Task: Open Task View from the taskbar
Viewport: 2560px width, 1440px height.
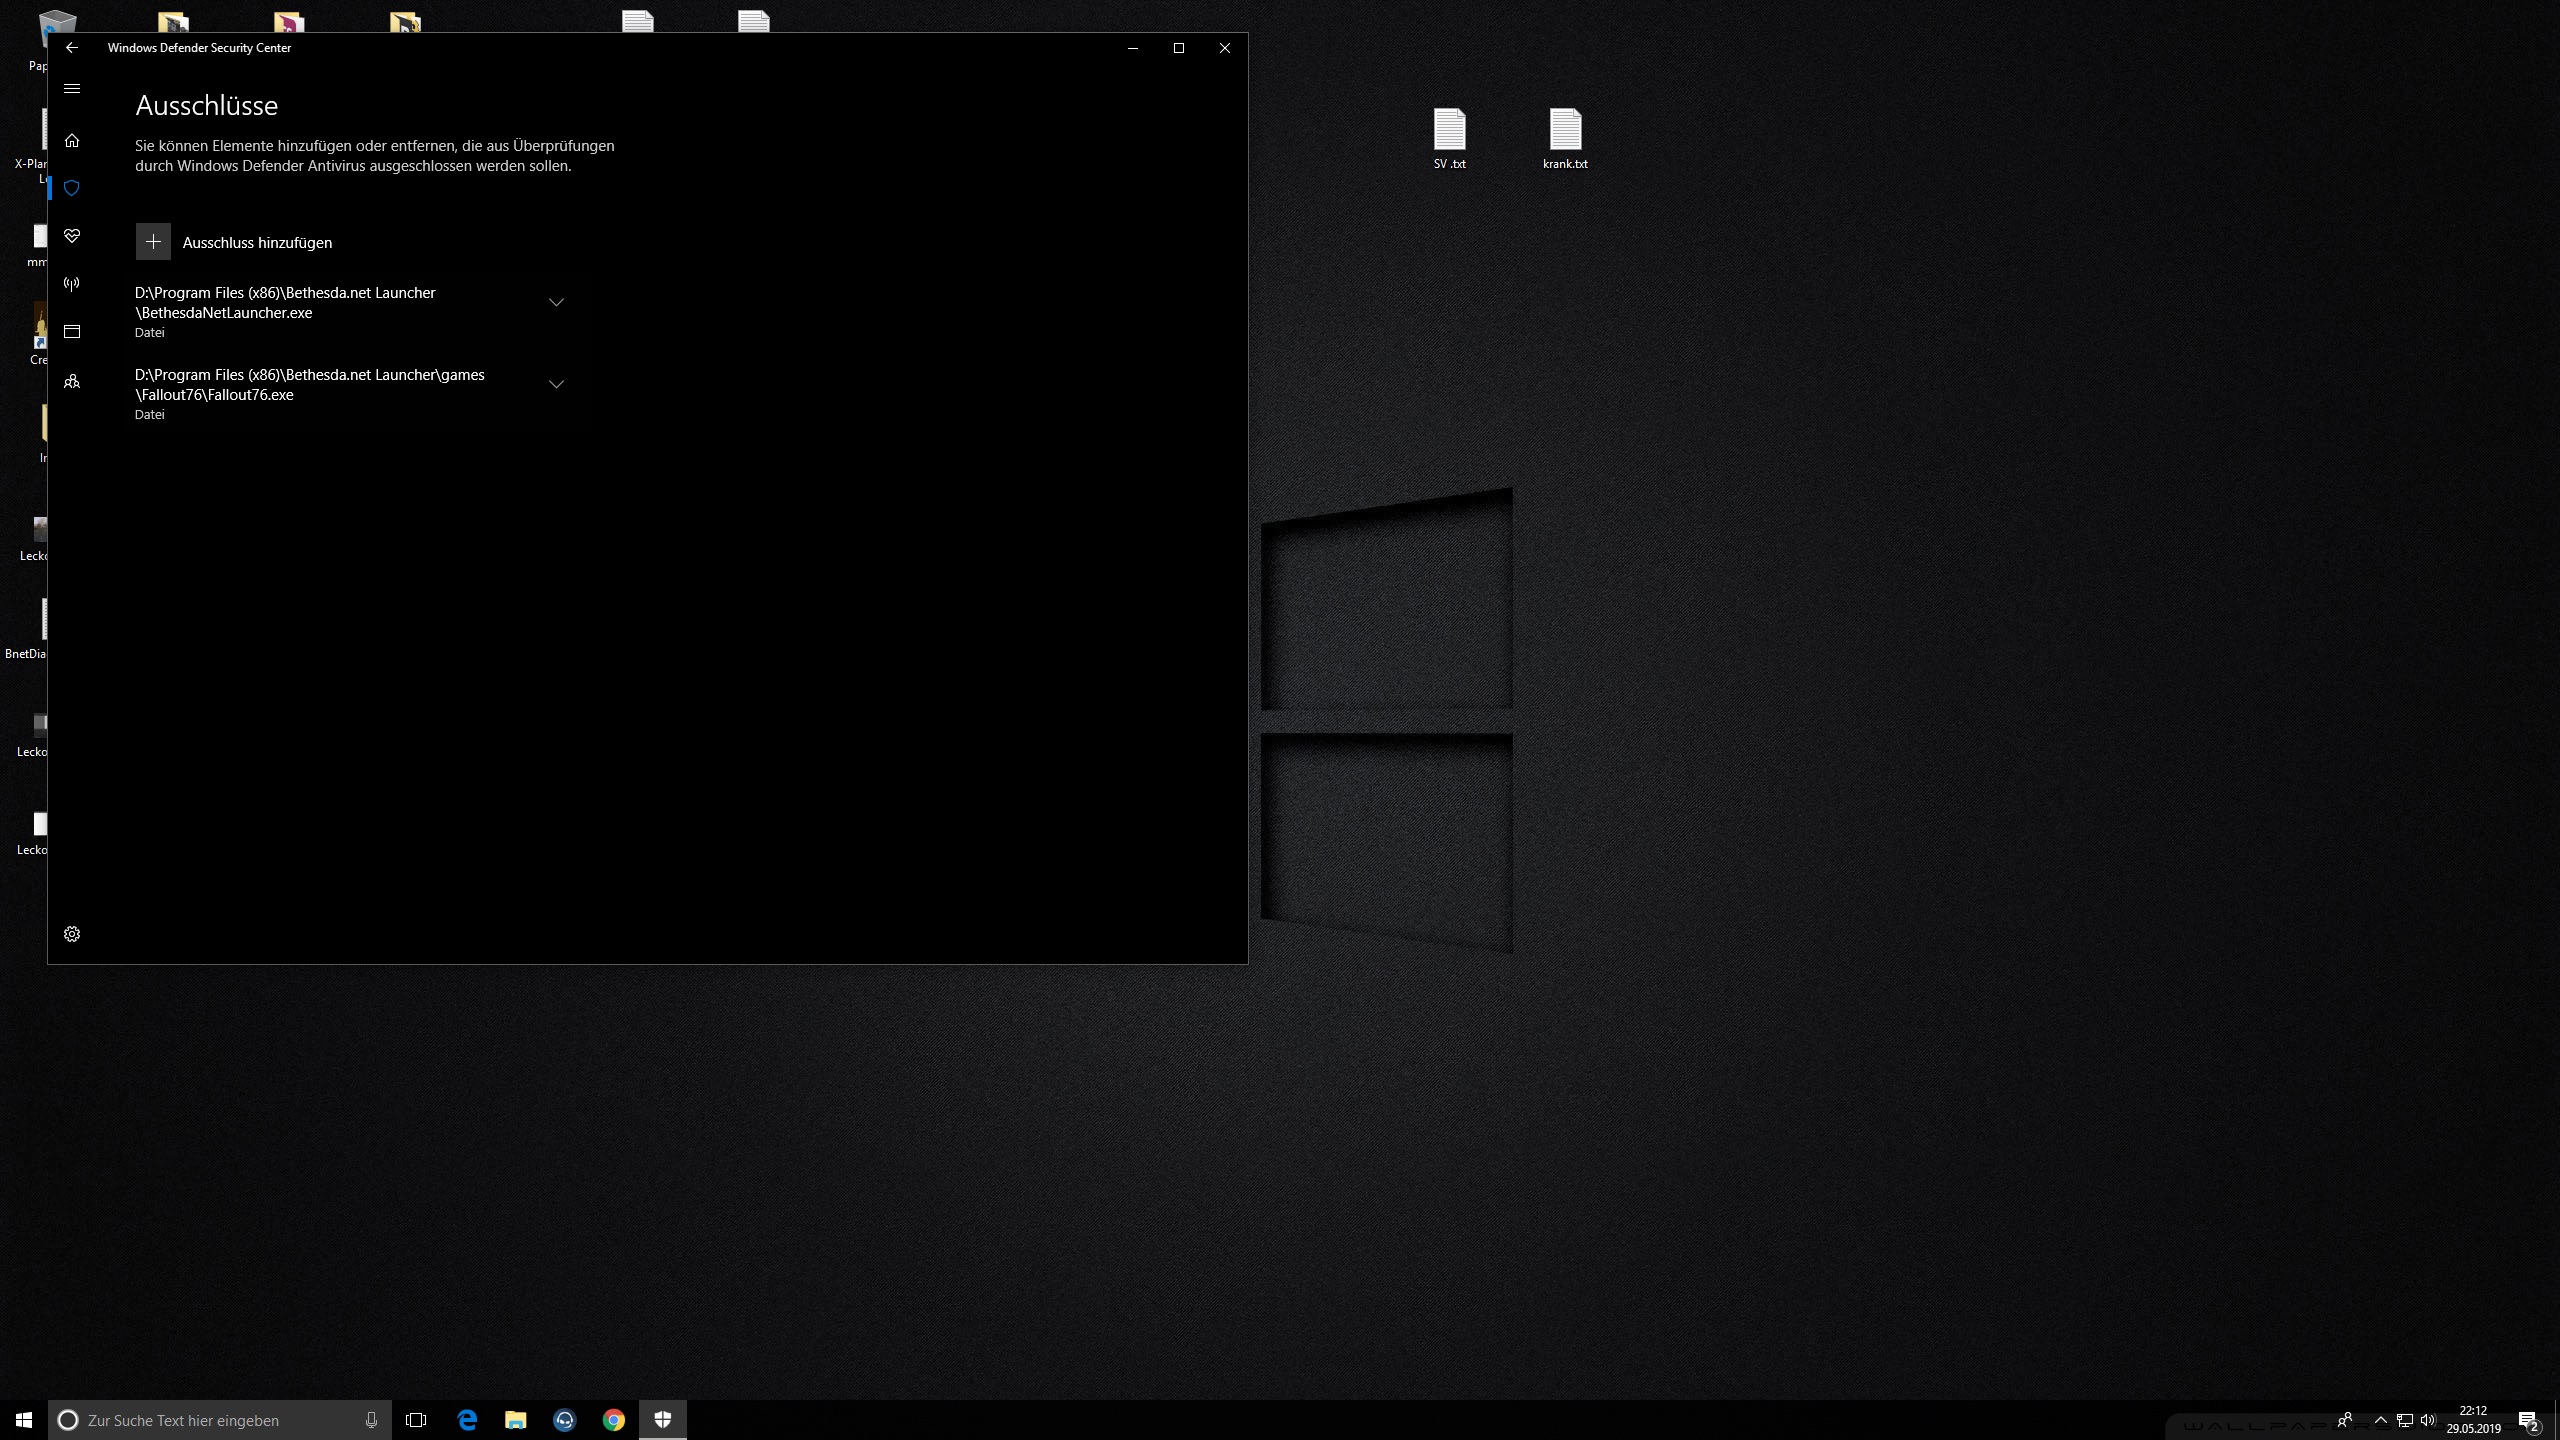Action: 416,1420
